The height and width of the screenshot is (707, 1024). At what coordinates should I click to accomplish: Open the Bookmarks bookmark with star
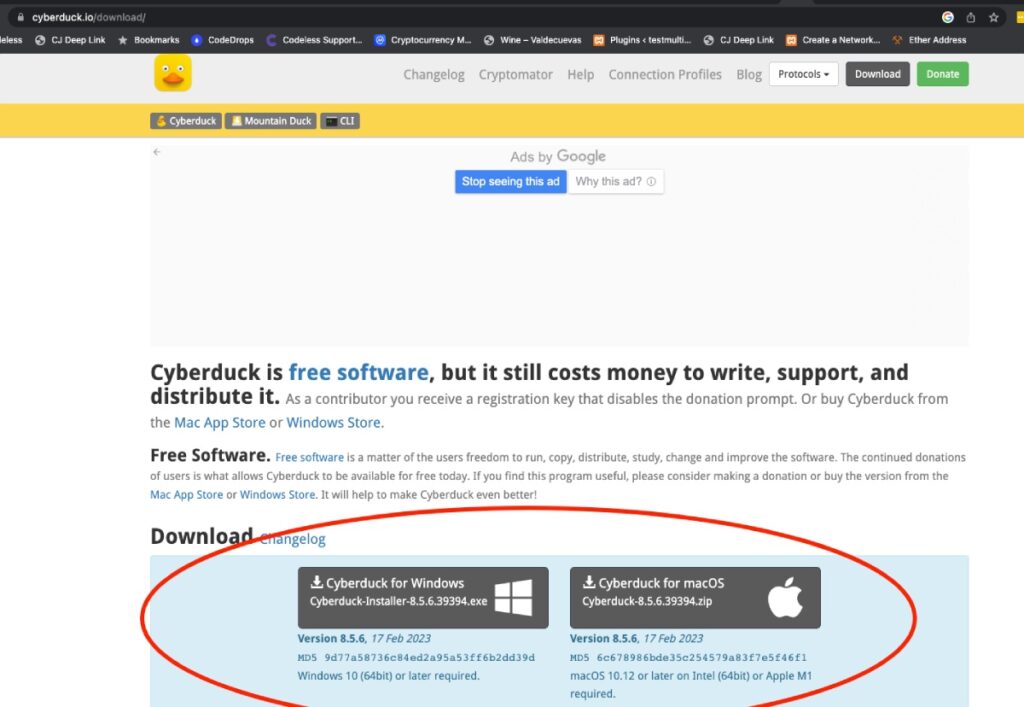coord(148,40)
